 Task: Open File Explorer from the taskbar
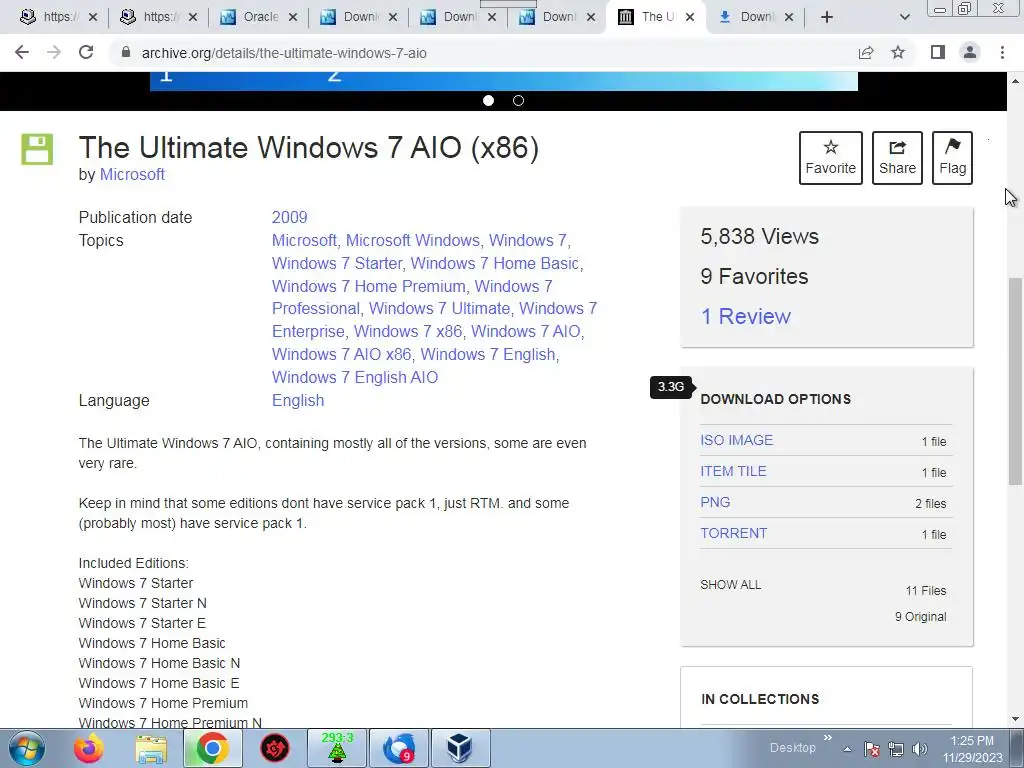click(x=151, y=748)
